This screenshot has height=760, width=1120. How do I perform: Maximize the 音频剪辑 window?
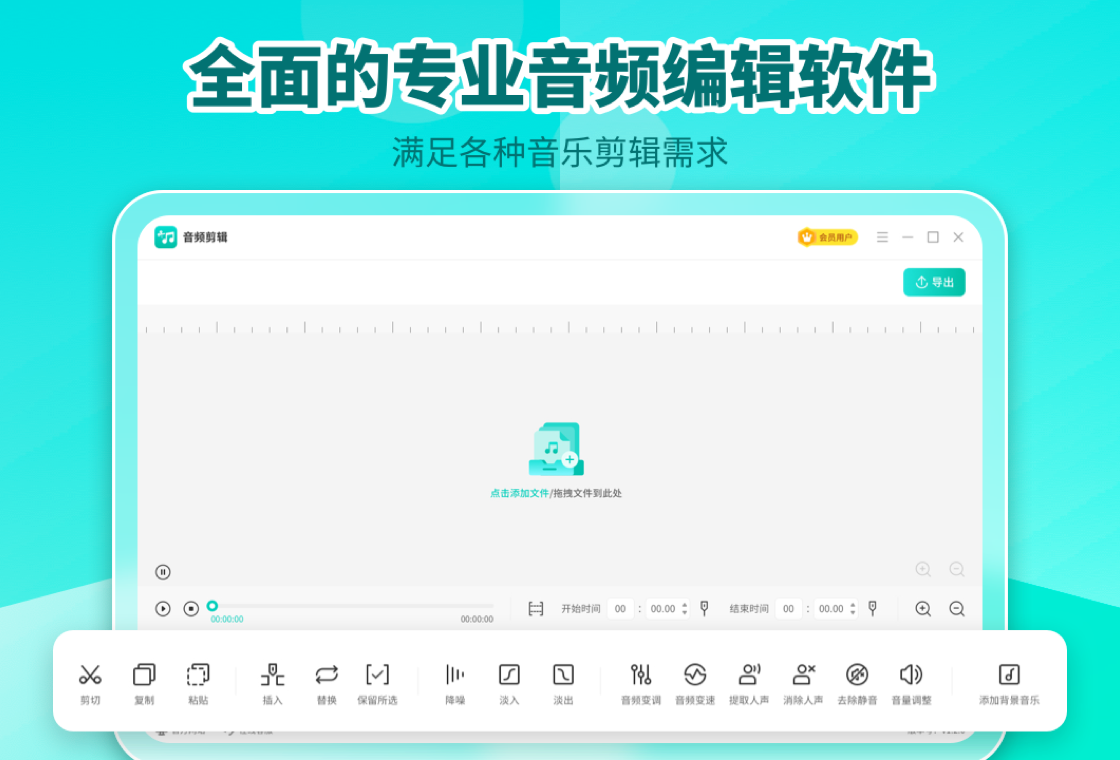click(933, 237)
